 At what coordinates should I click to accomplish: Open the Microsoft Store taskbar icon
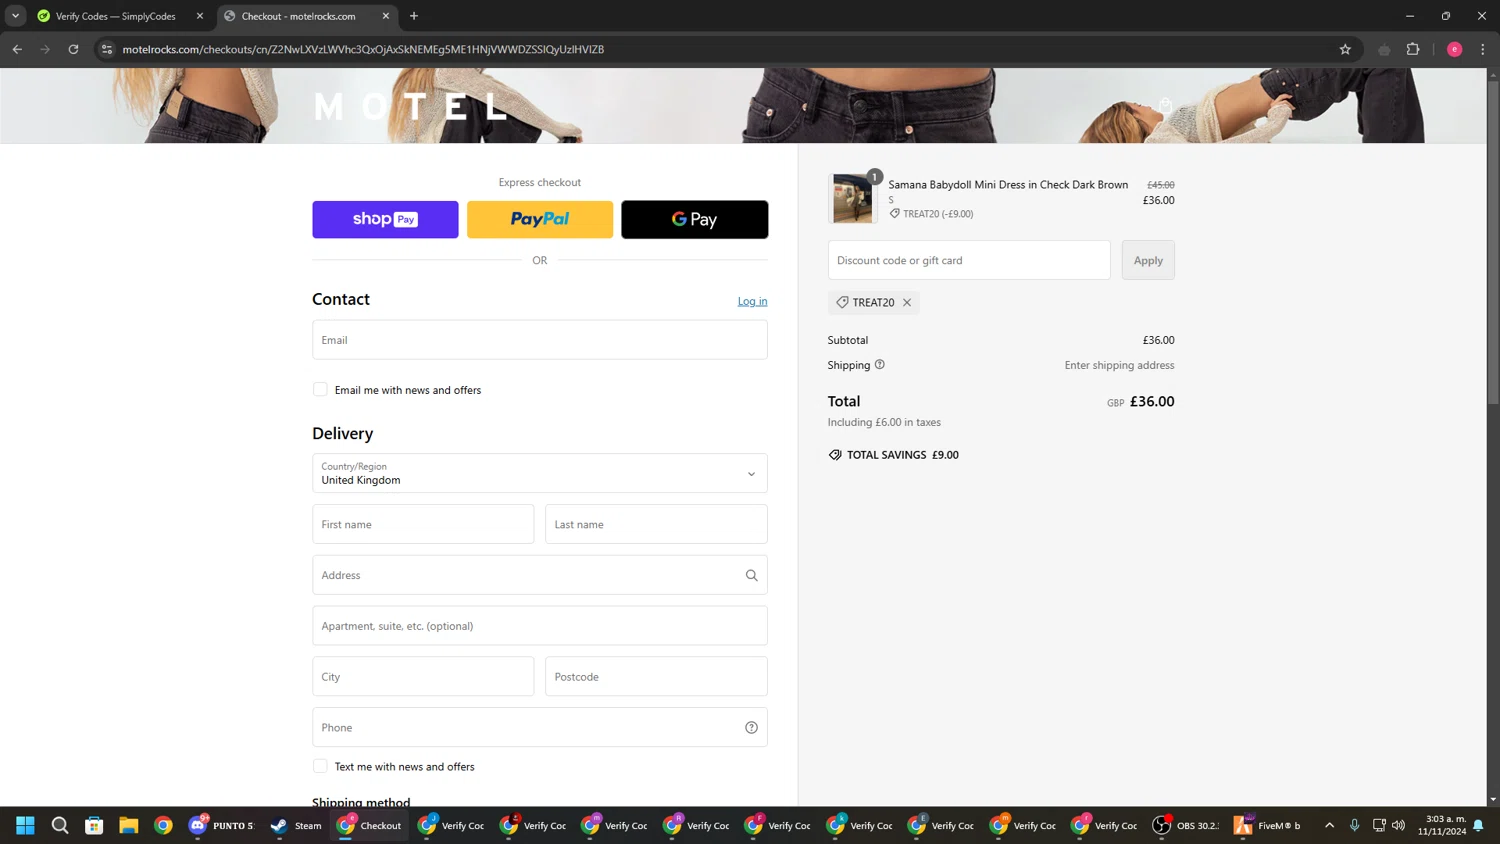pos(94,825)
